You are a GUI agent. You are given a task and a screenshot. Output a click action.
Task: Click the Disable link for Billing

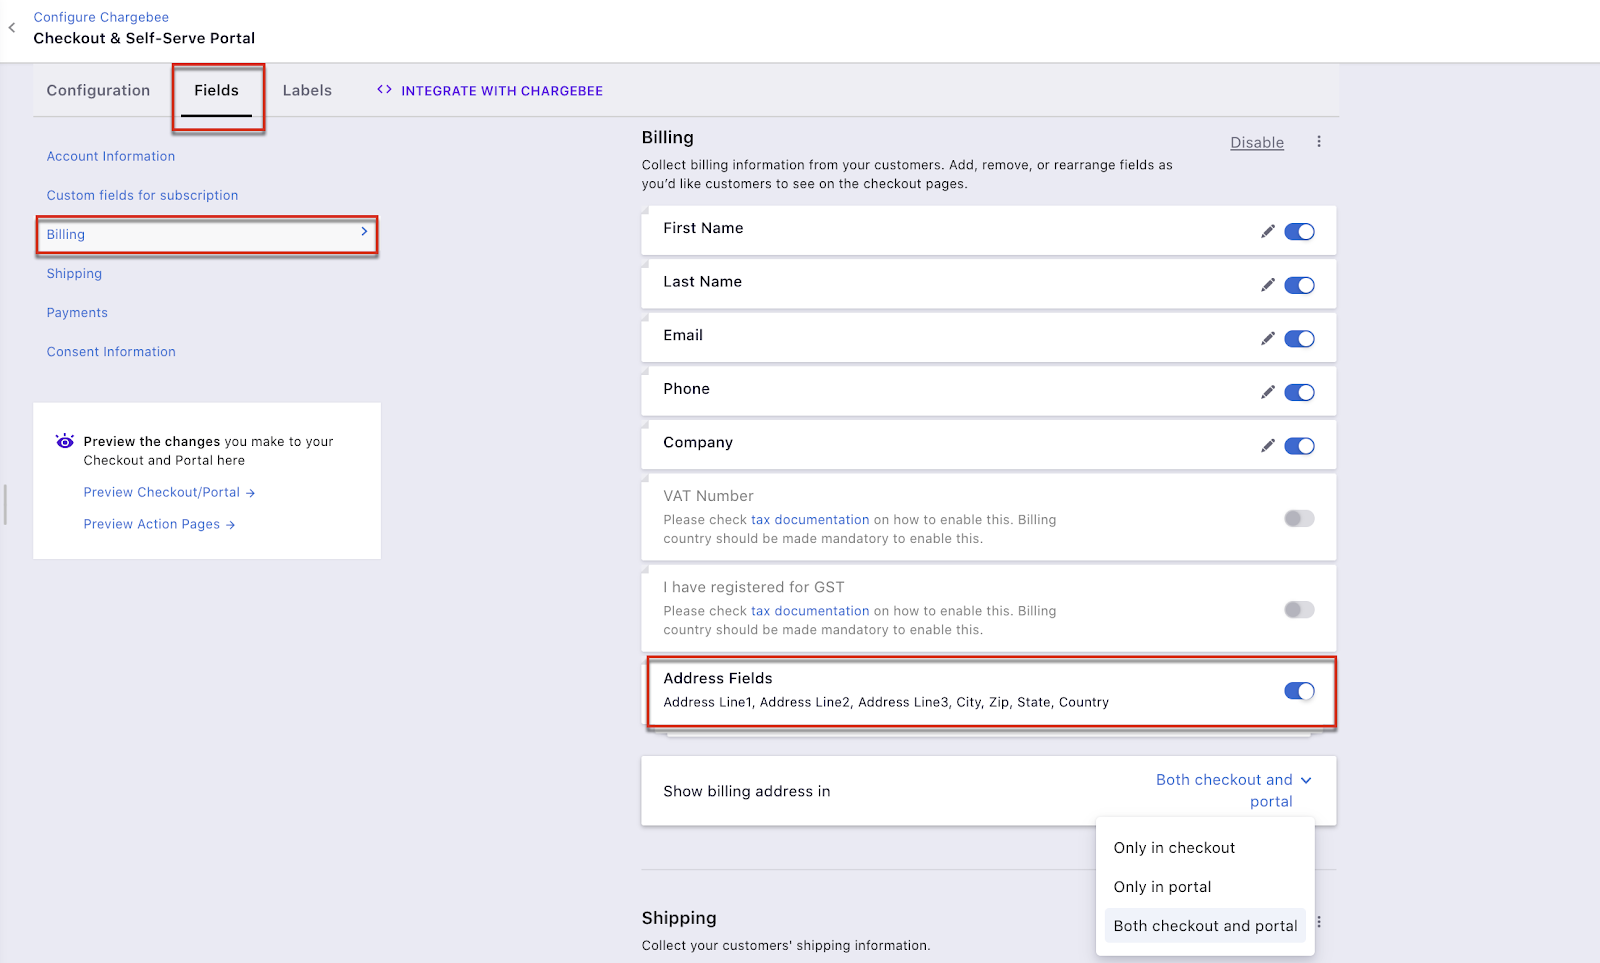tap(1256, 143)
